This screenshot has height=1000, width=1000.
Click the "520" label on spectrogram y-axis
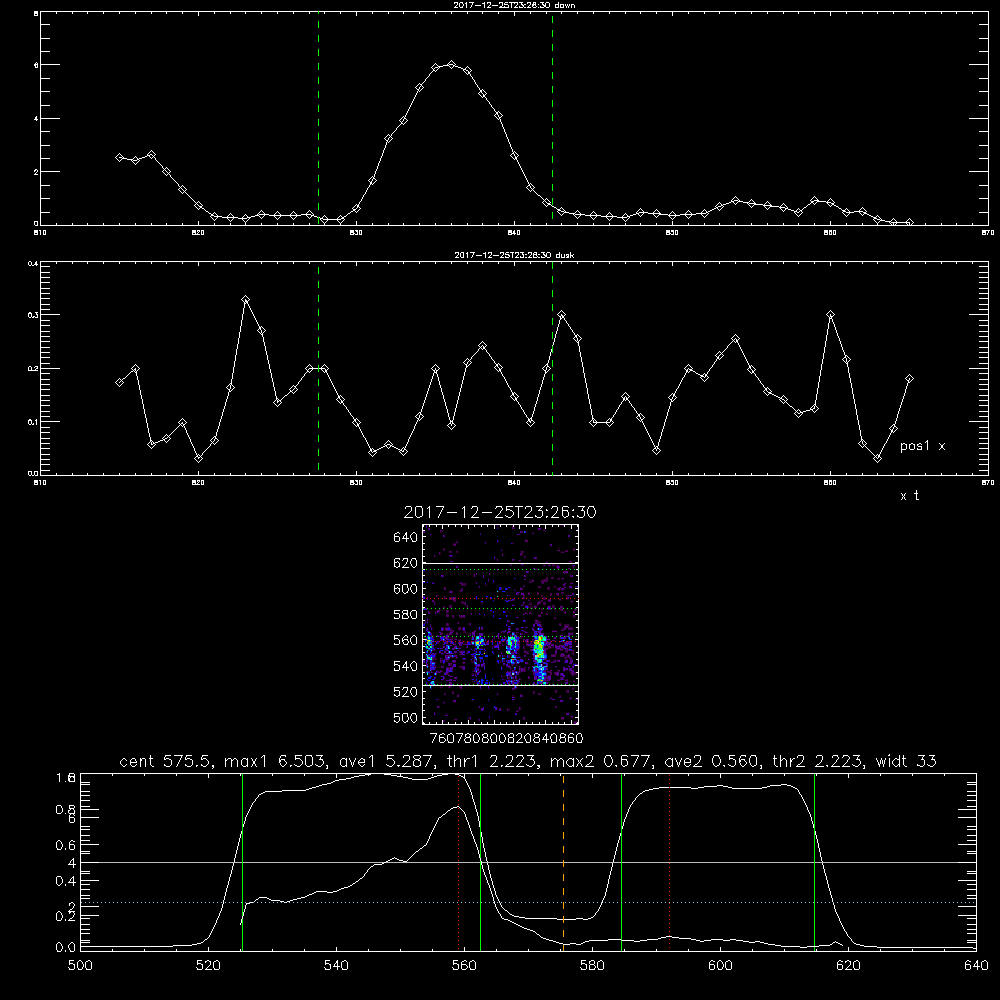click(406, 692)
